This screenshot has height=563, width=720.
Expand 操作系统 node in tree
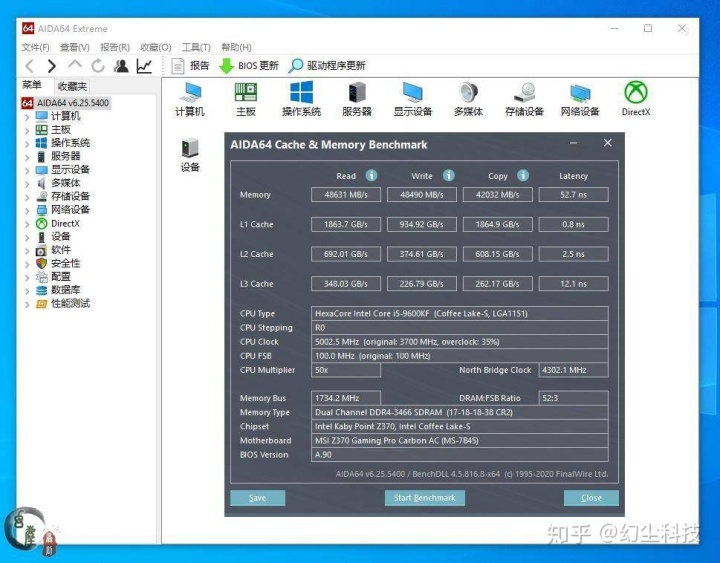click(27, 144)
